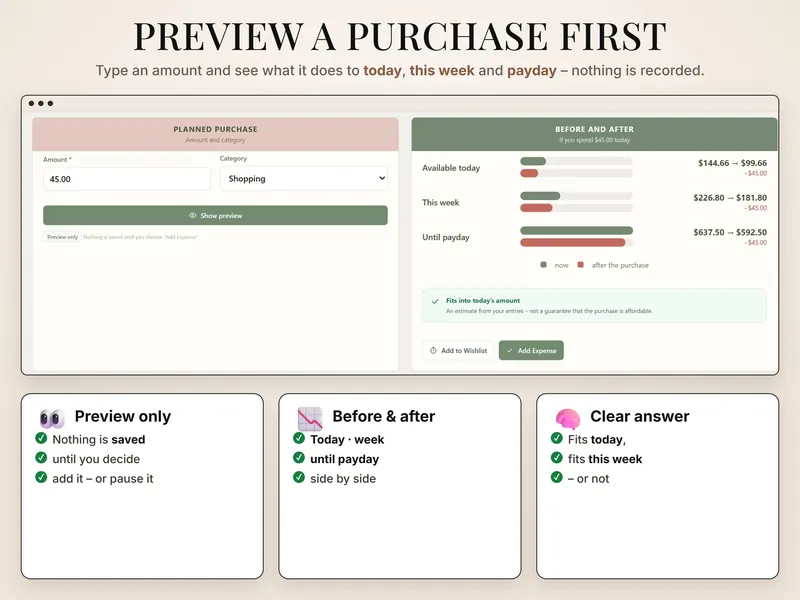This screenshot has height=600, width=800.
Task: Click the gray 'now' legend swatch
Action: click(543, 265)
